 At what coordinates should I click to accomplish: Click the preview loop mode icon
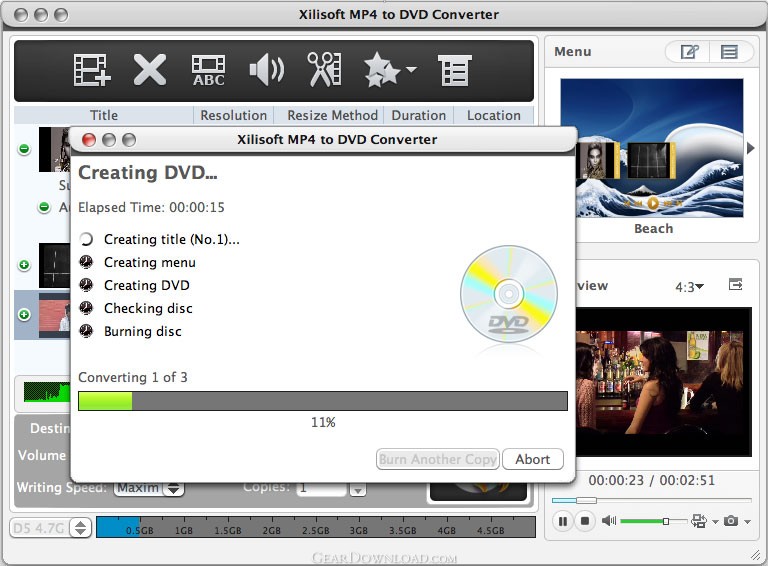pyautogui.click(x=699, y=521)
